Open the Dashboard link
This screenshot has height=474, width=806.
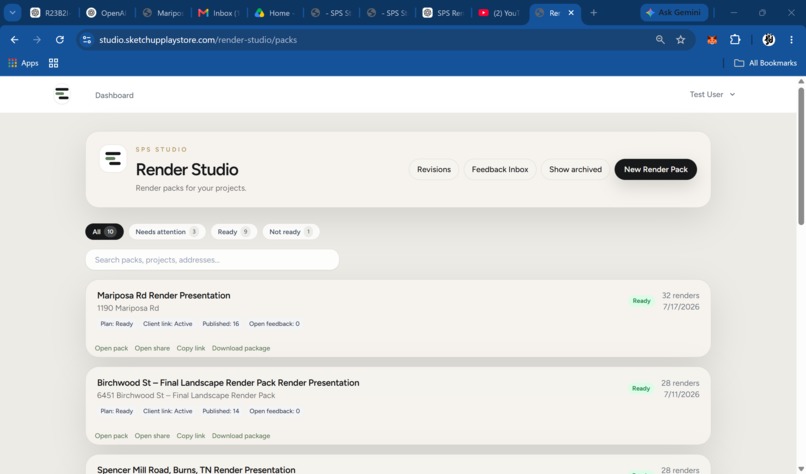(x=114, y=95)
